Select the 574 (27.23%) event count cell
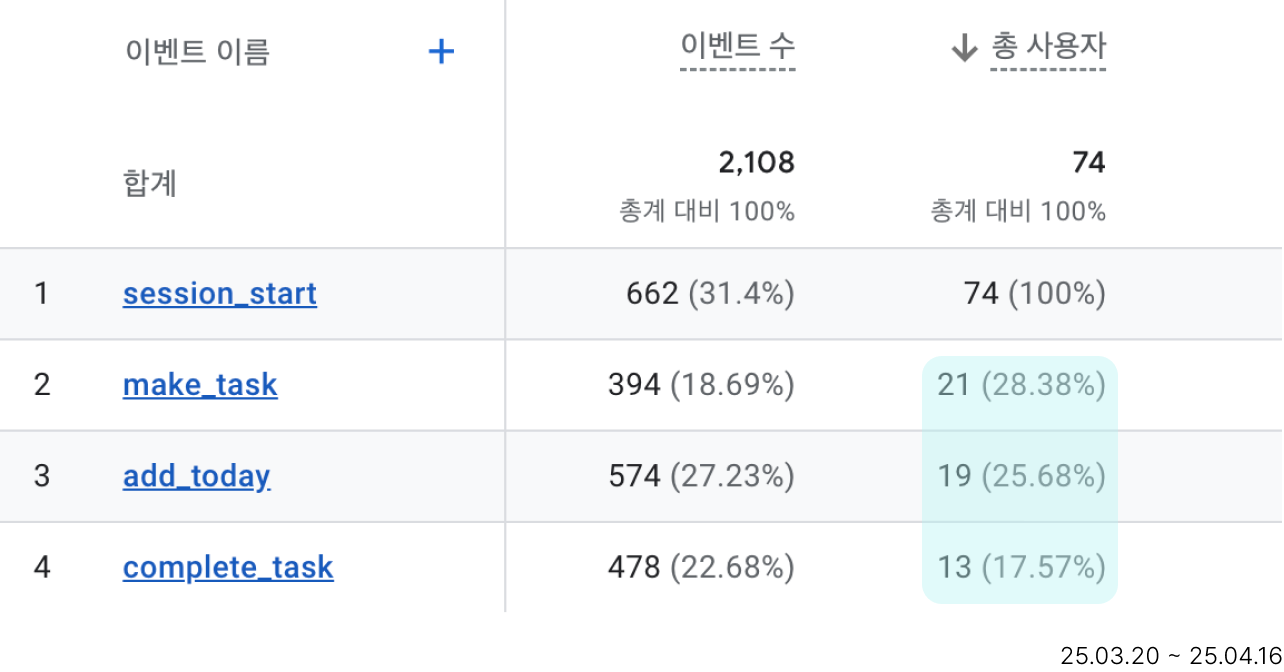 point(702,476)
